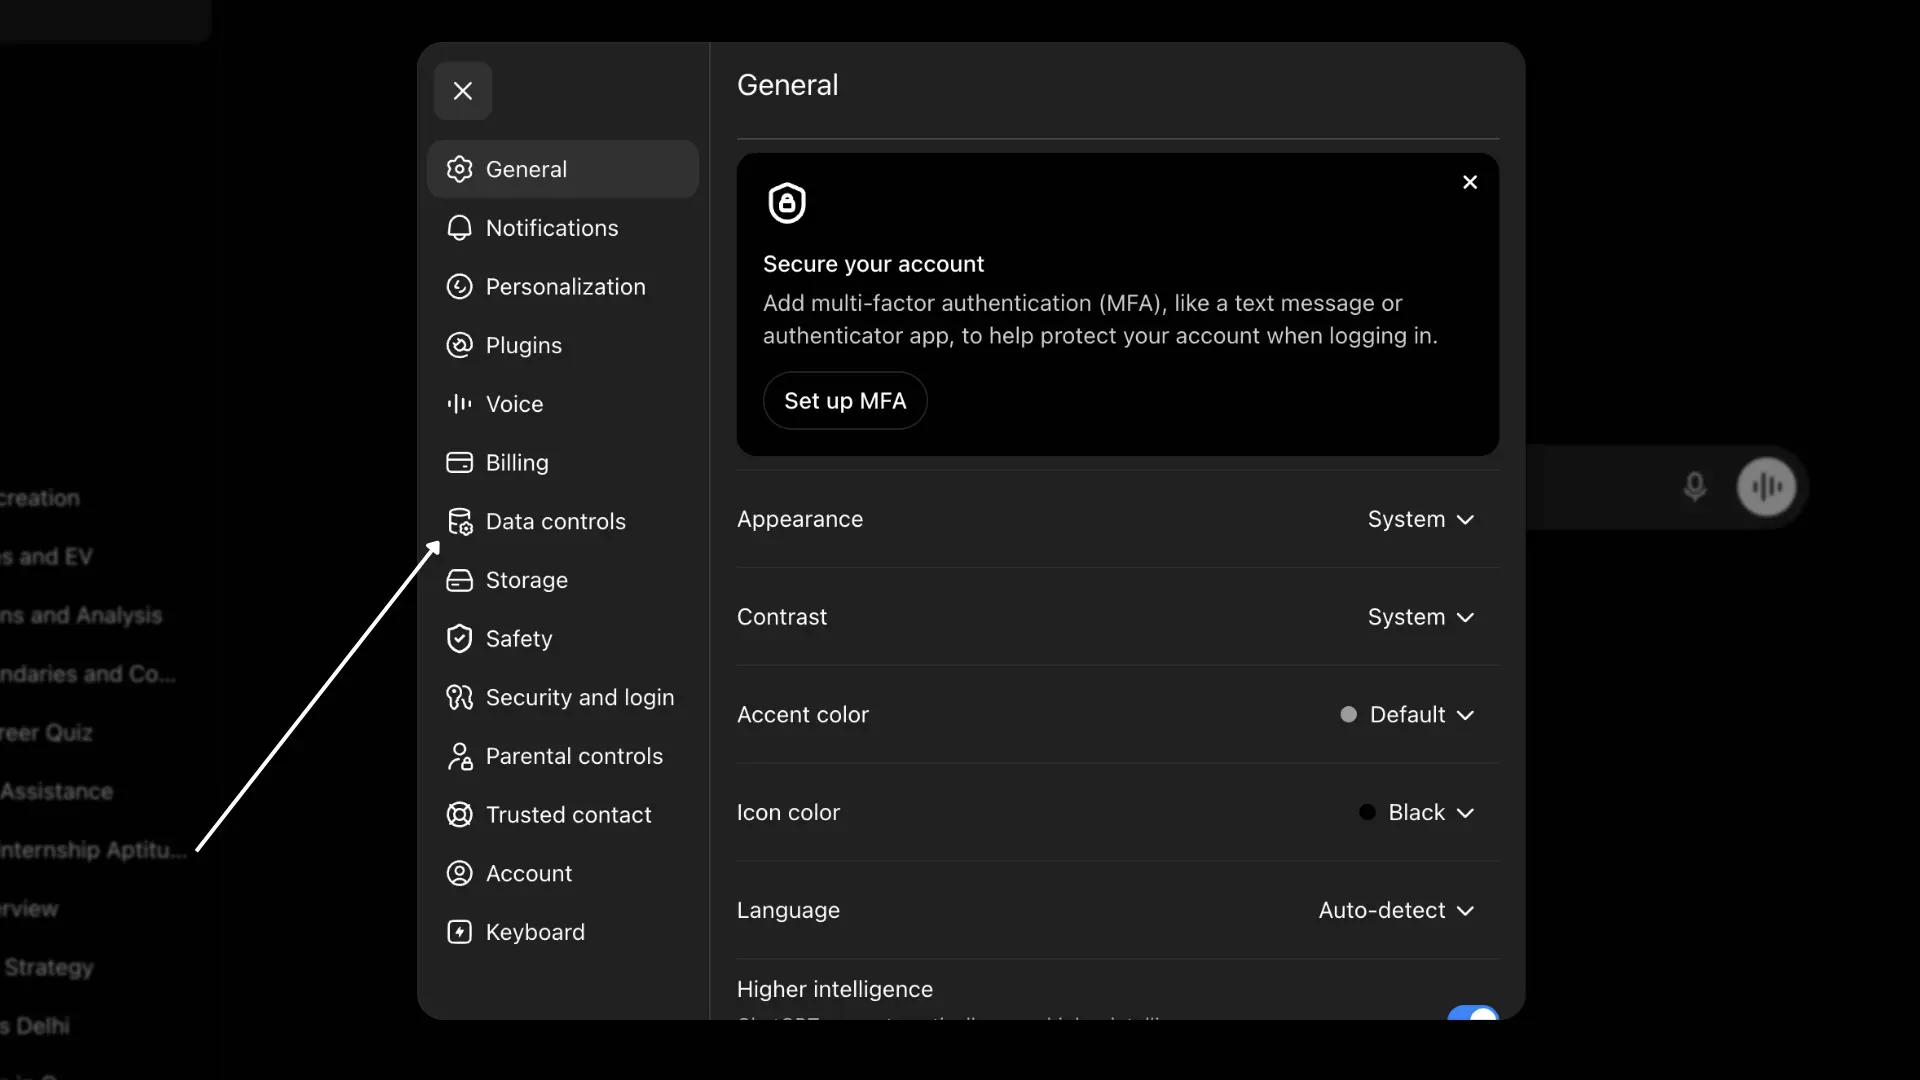Select the Voice label in sidebar

515,404
